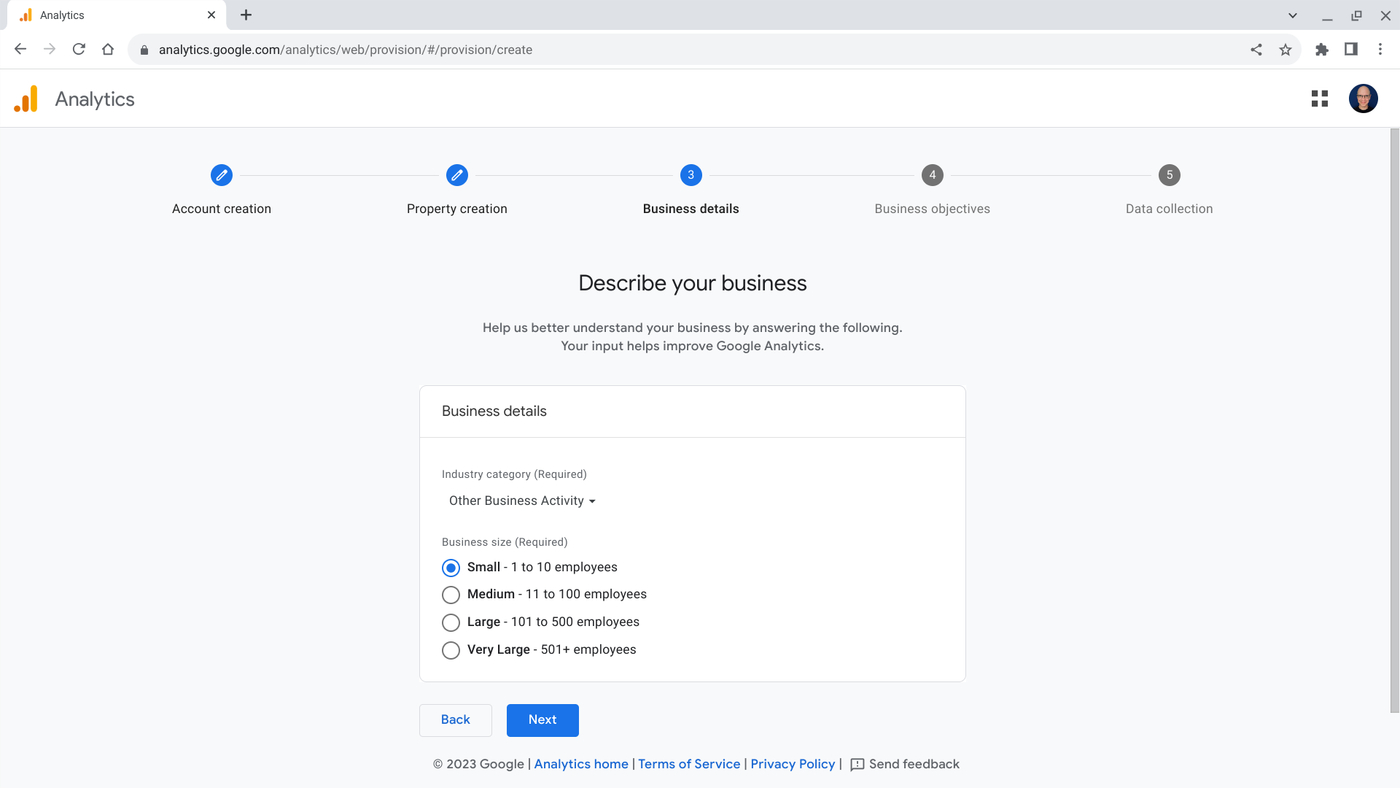Expand the browser tab search chevron
1400x788 pixels.
[x=1292, y=15]
